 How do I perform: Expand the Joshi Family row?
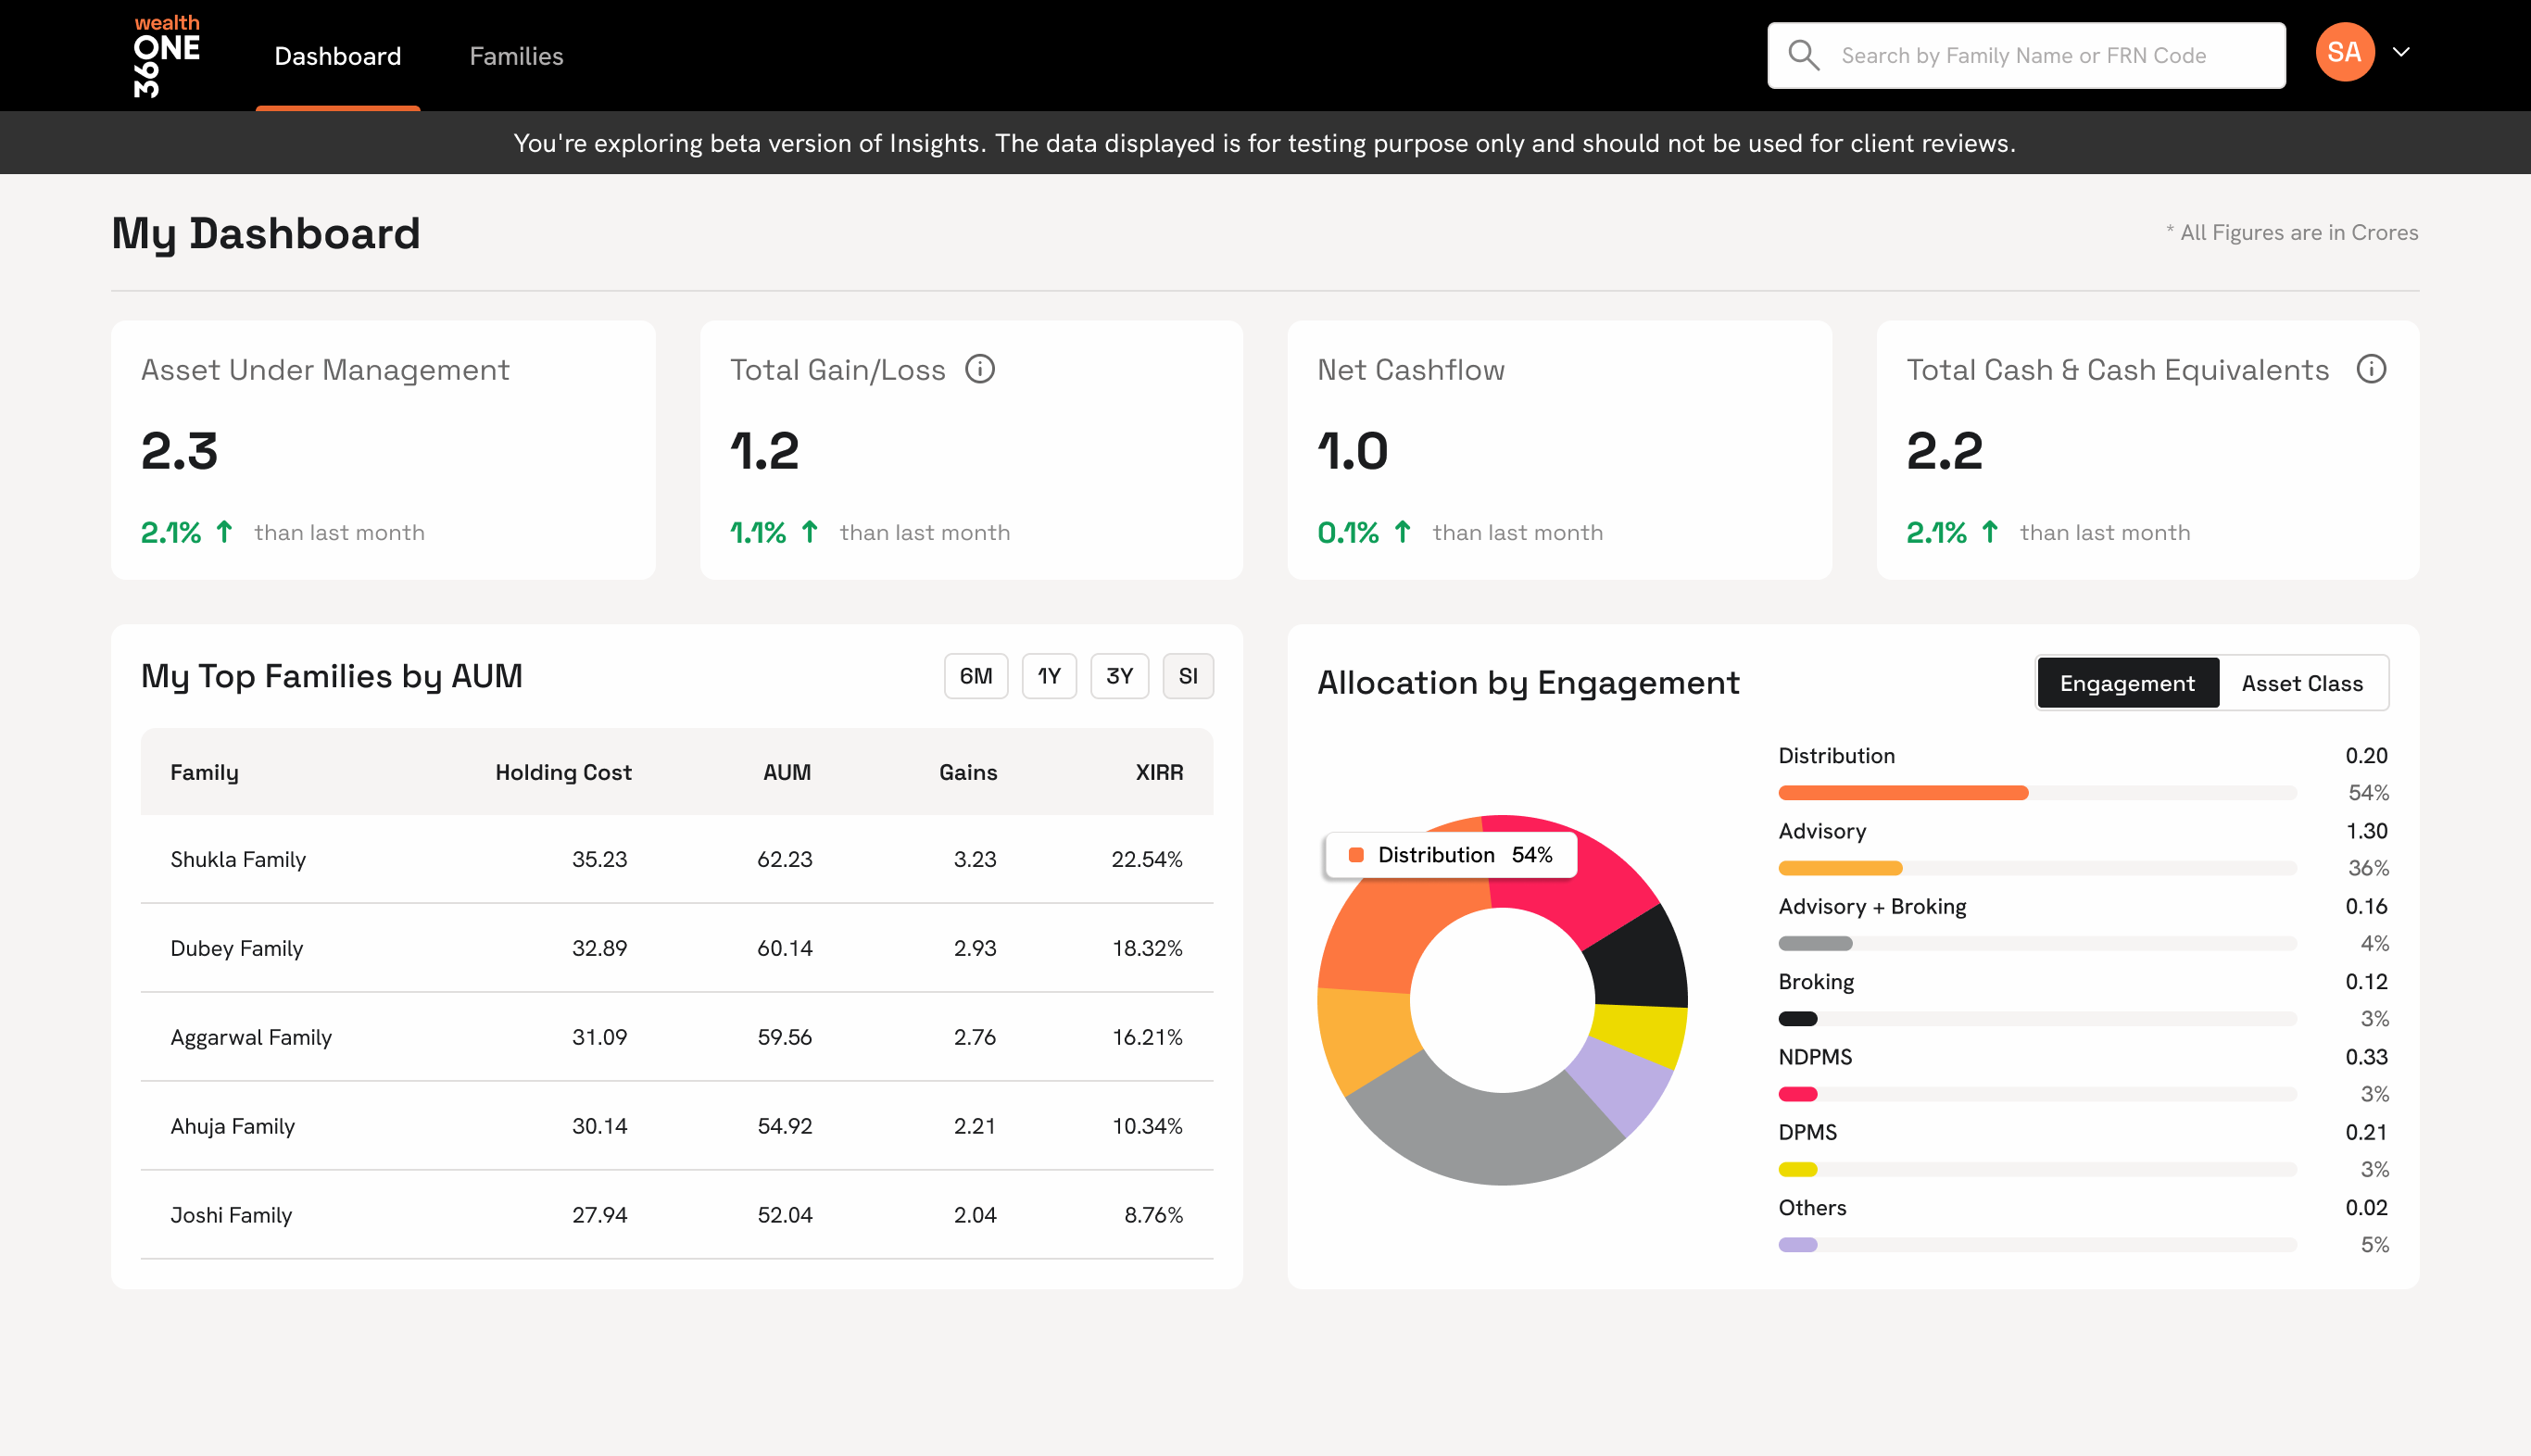pyautogui.click(x=231, y=1215)
